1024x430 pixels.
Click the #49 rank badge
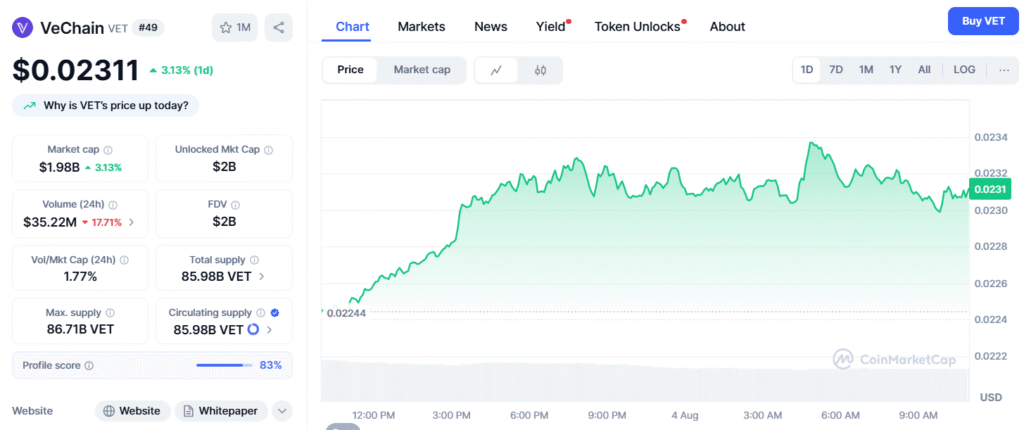[x=148, y=27]
